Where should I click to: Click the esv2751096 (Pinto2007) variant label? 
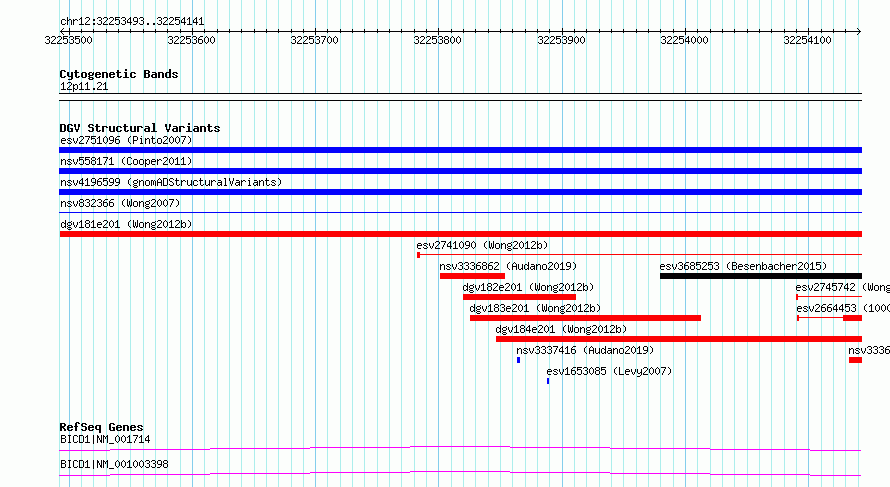tap(126, 140)
